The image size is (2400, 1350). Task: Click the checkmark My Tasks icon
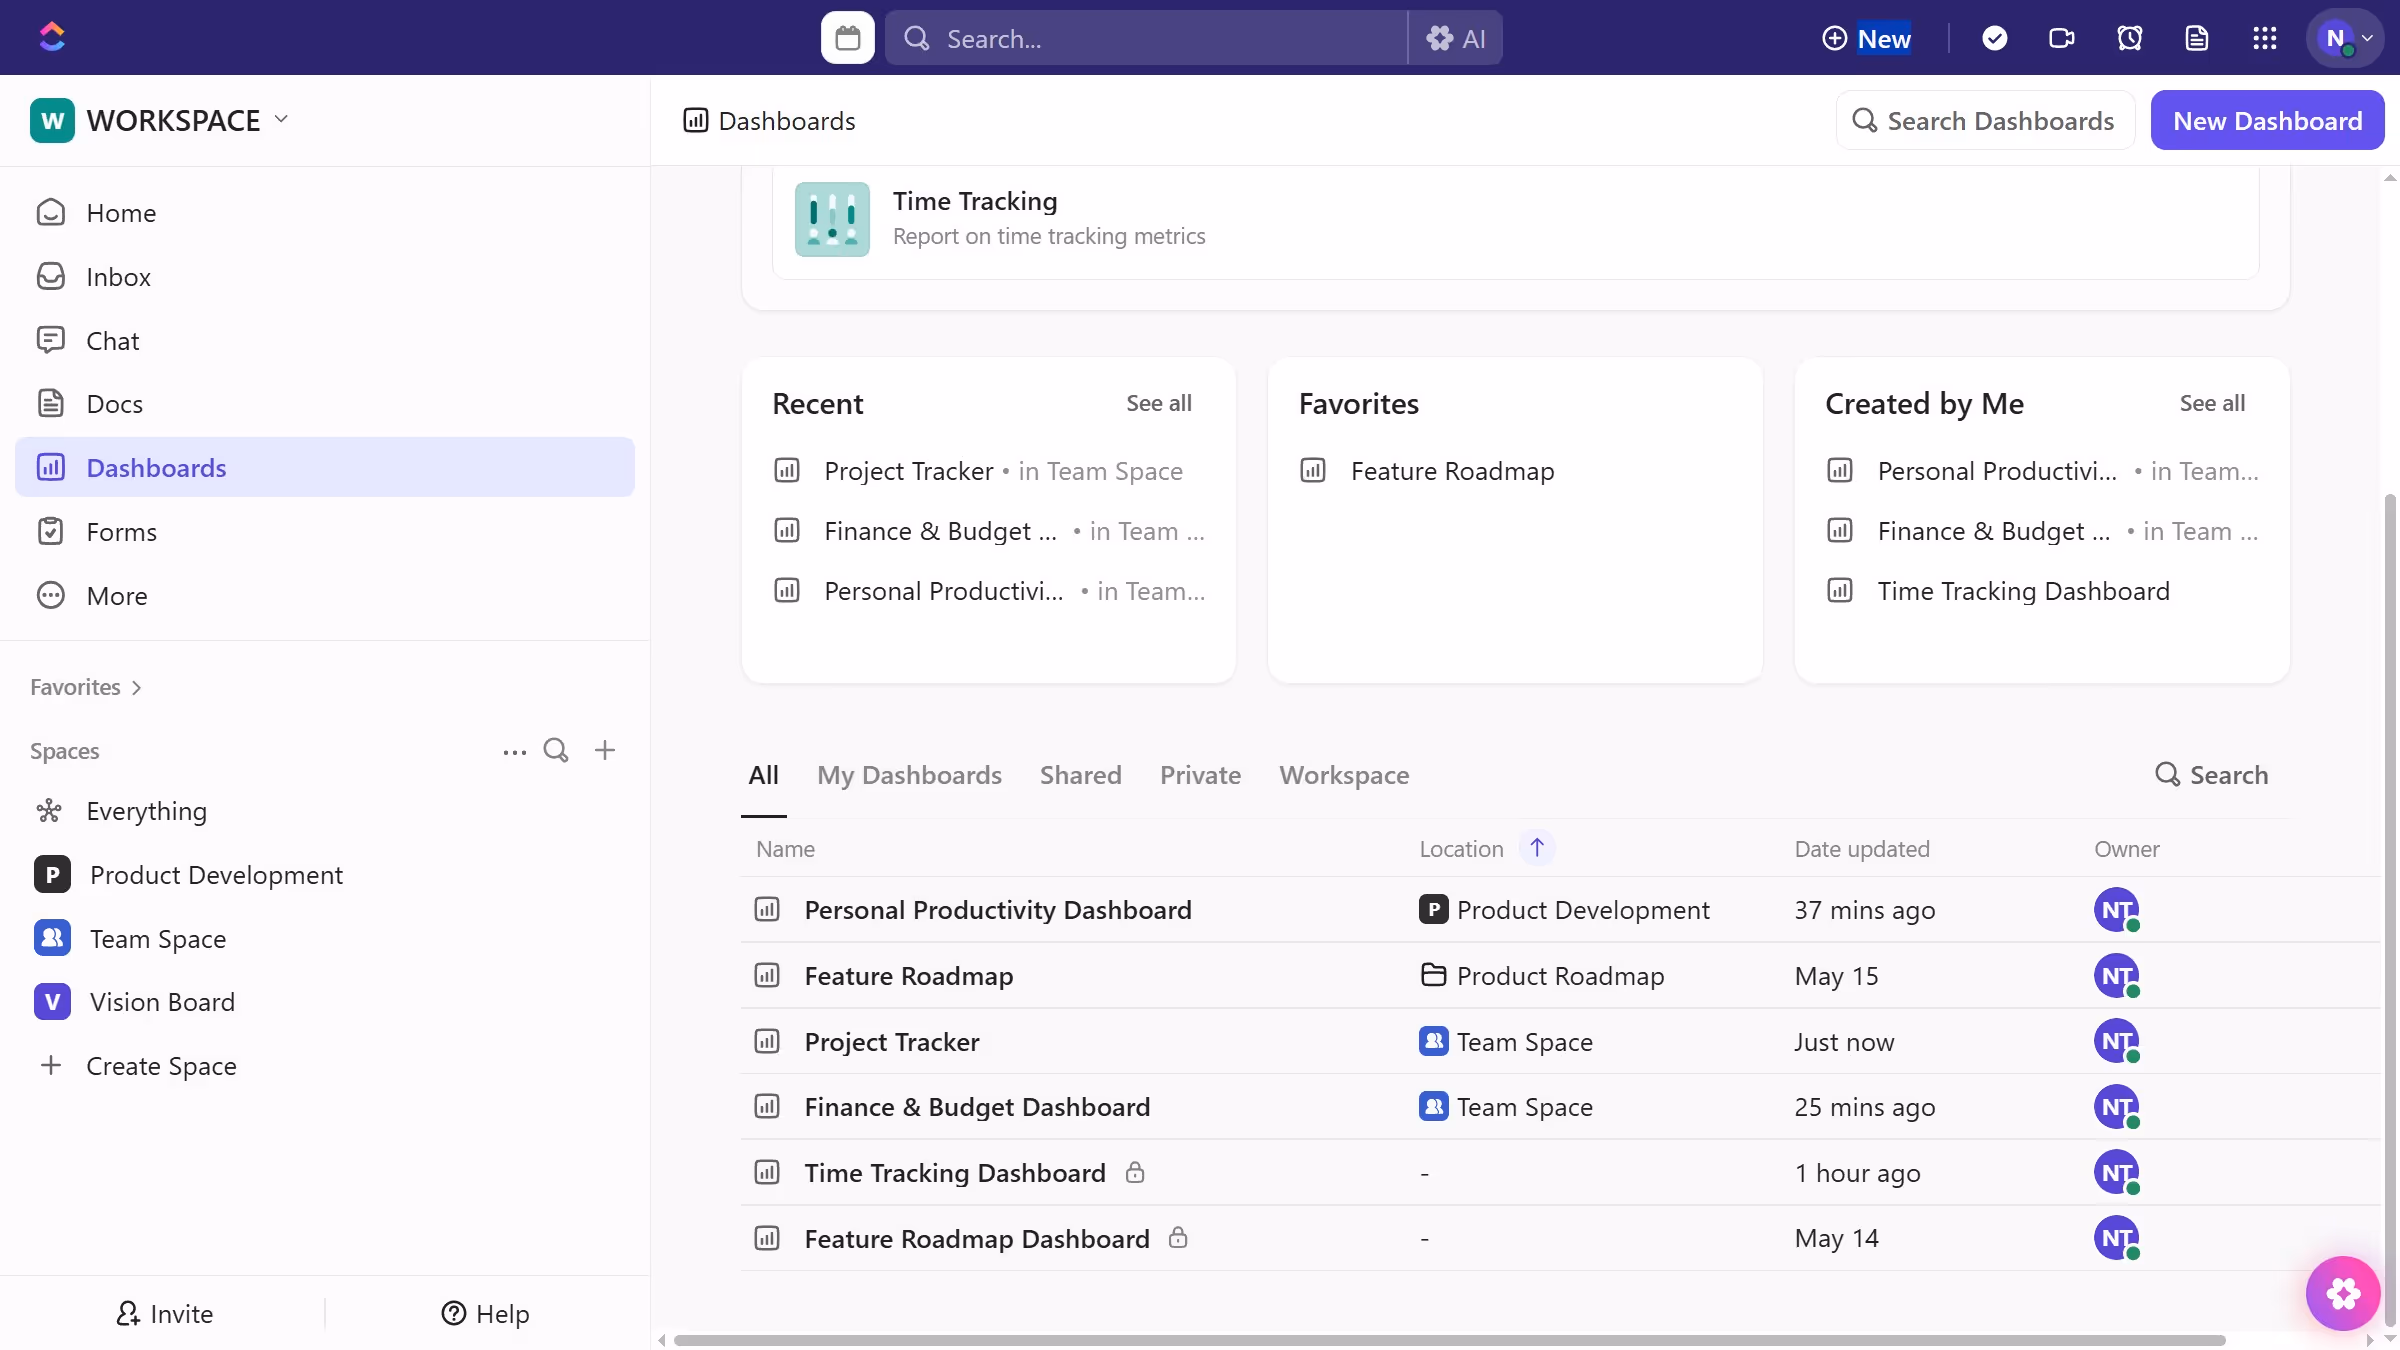pyautogui.click(x=1994, y=38)
